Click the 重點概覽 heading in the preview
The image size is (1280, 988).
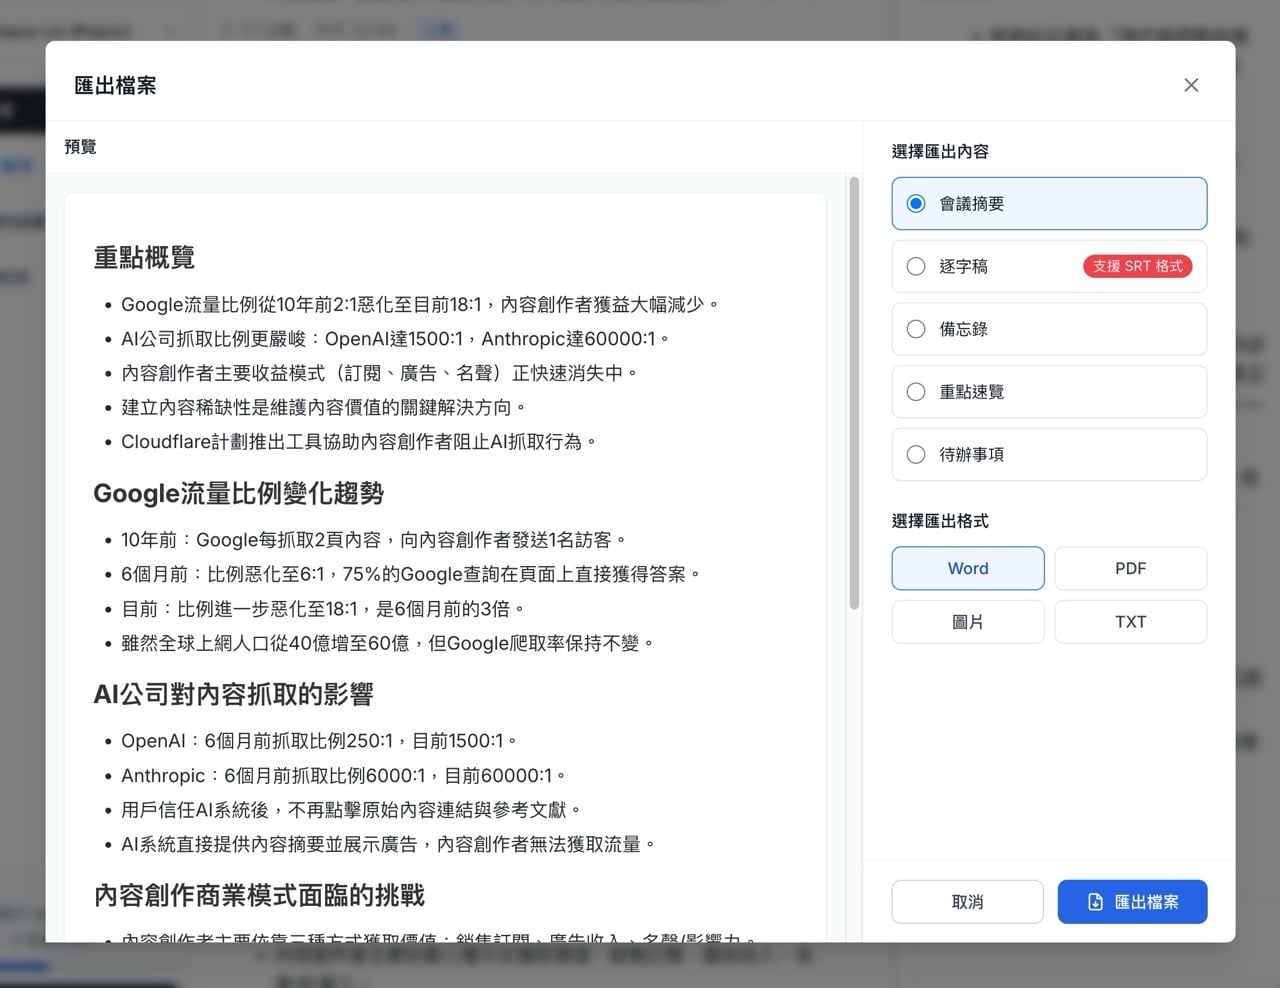[x=144, y=258]
